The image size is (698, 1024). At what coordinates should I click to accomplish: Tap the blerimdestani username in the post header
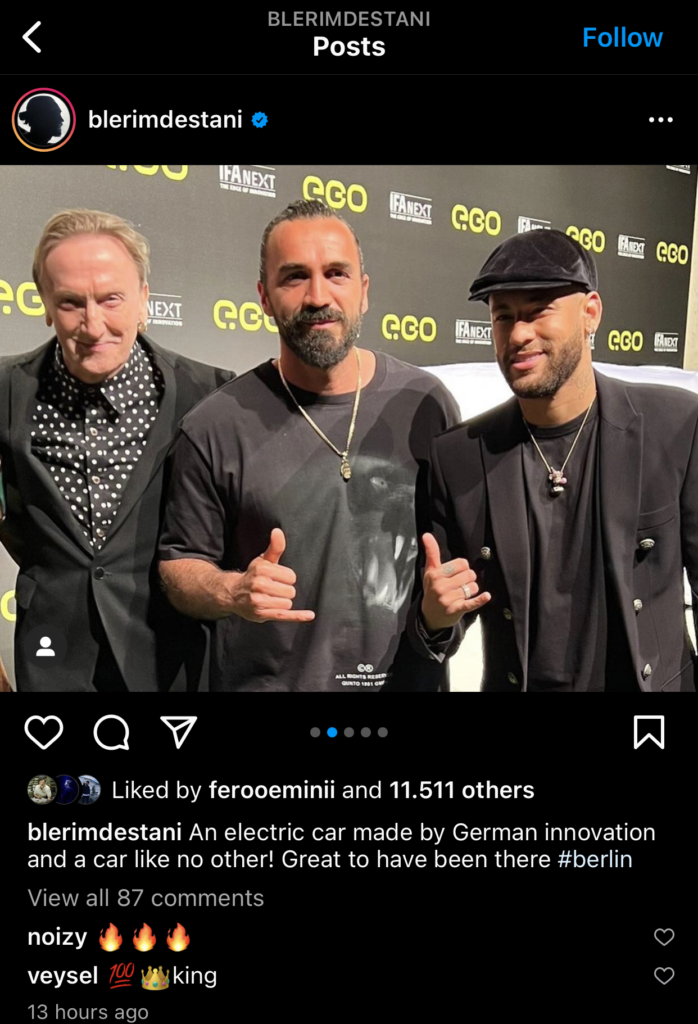click(x=165, y=120)
